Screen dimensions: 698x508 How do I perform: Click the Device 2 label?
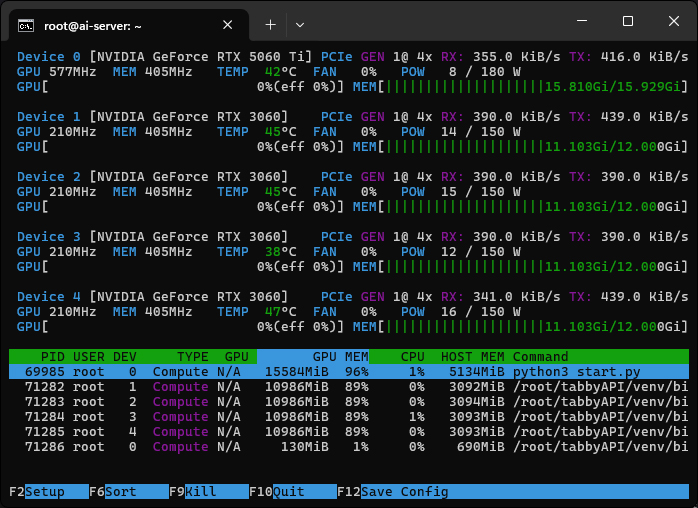click(49, 177)
